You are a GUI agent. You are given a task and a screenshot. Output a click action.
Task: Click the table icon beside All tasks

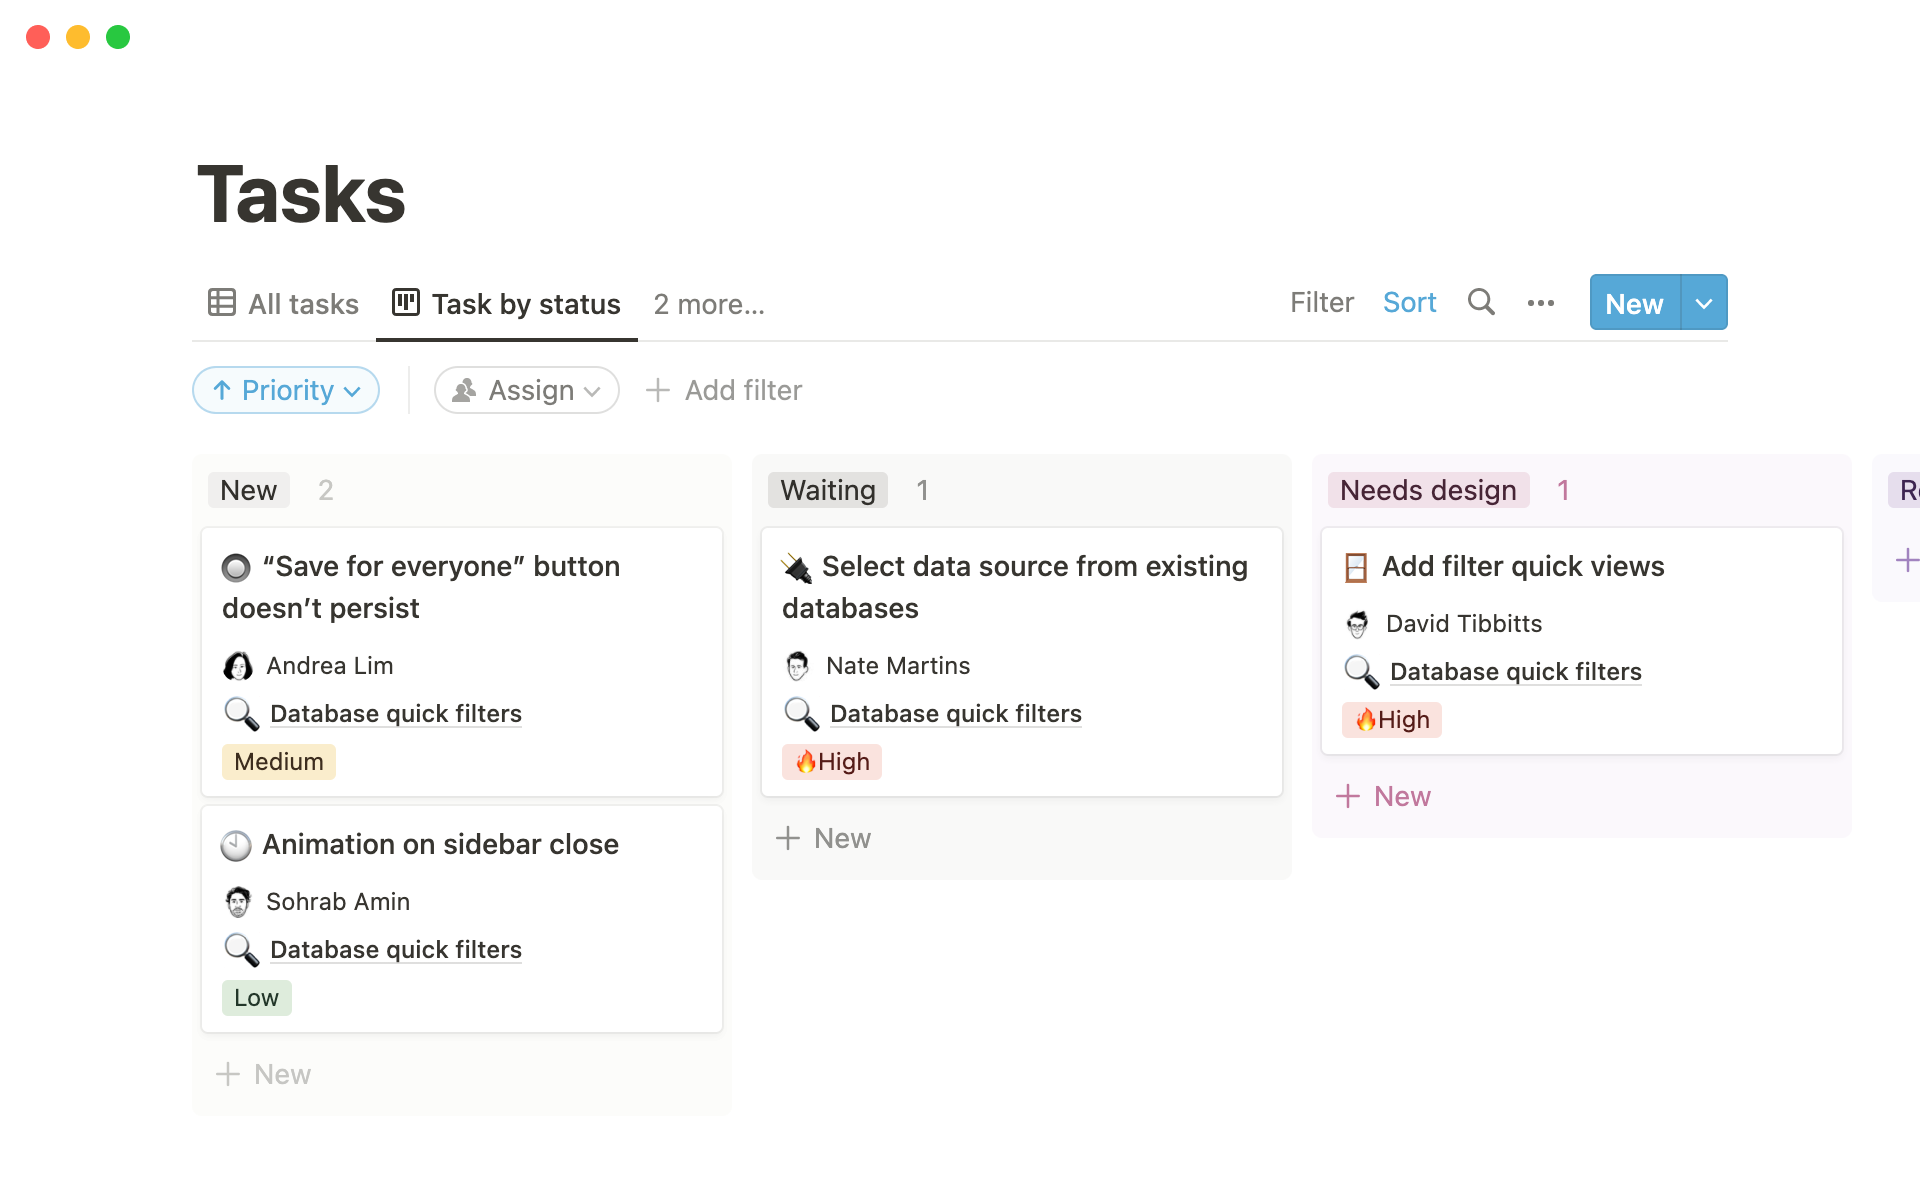pyautogui.click(x=222, y=302)
